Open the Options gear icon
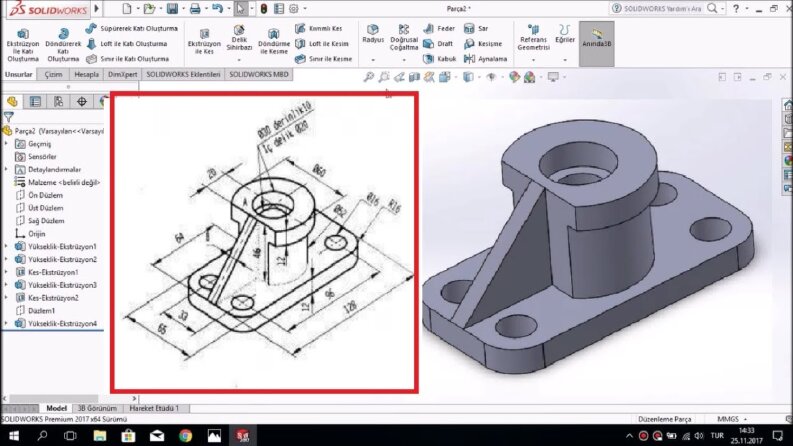 pos(294,9)
